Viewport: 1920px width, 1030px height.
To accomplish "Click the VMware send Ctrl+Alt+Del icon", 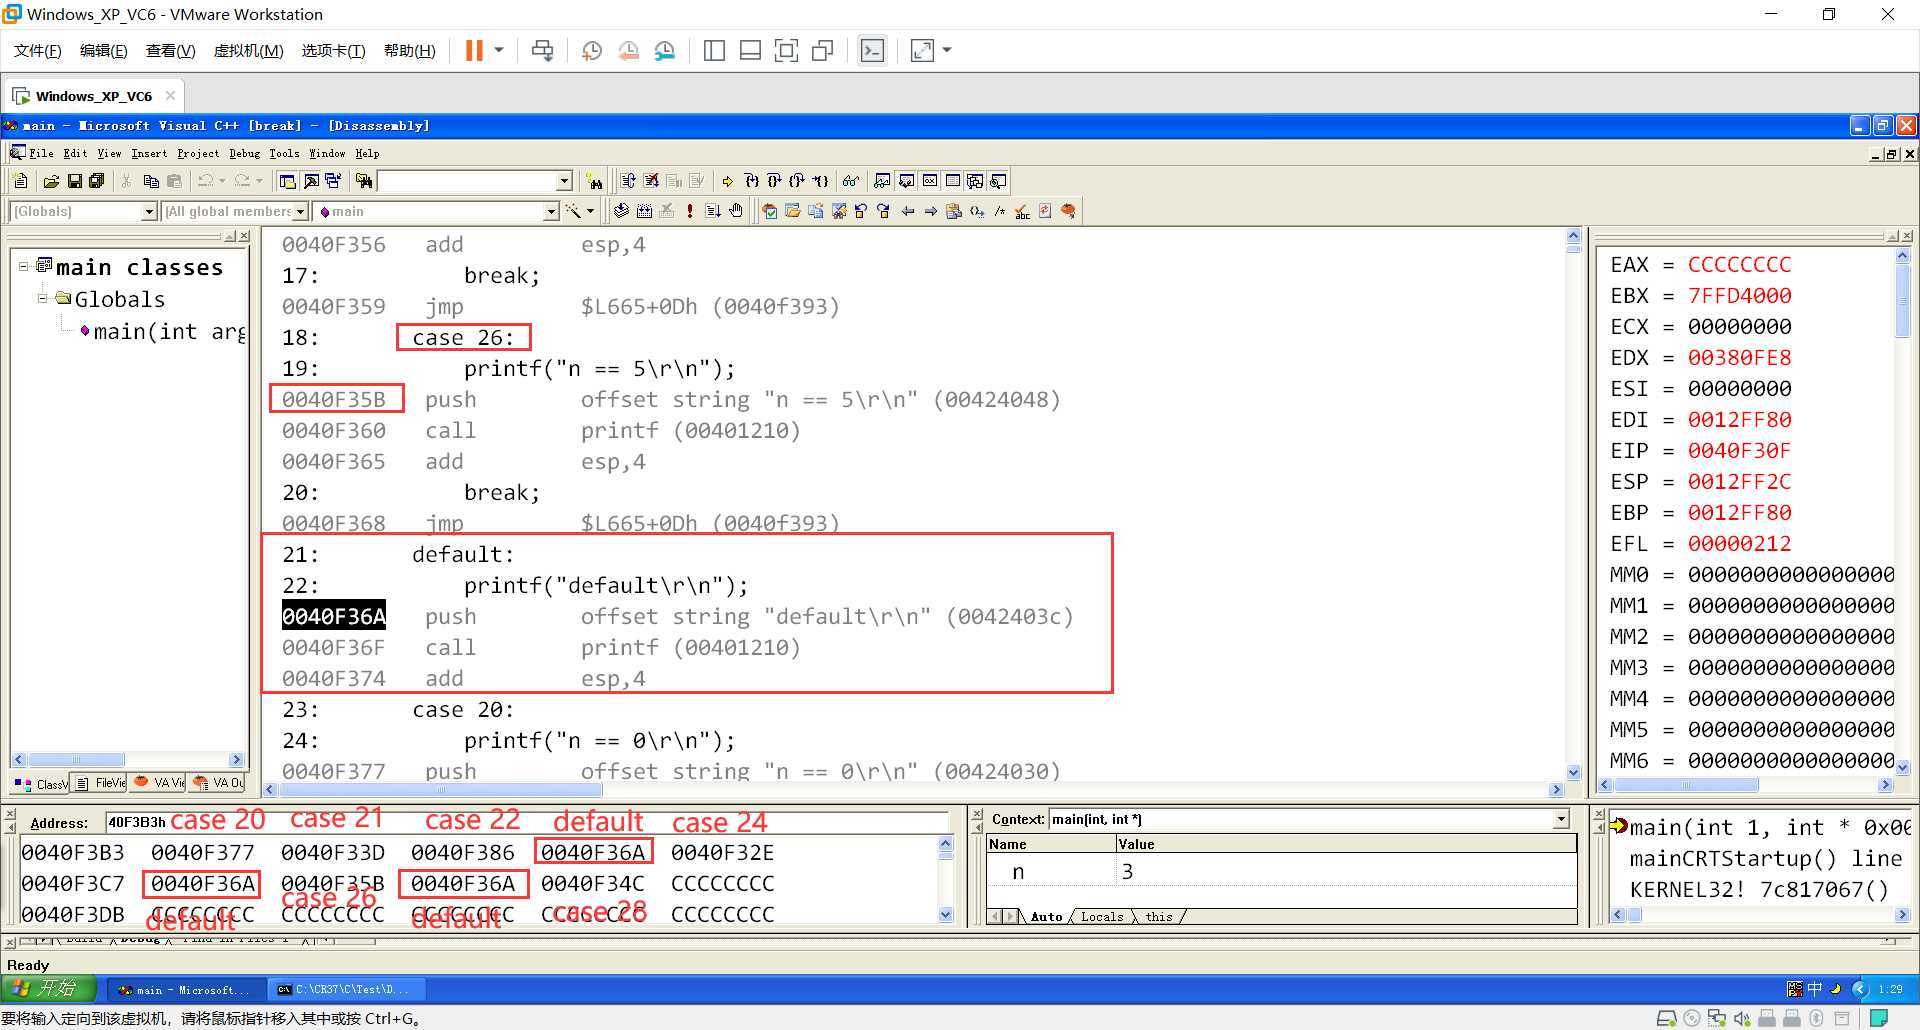I will (x=542, y=50).
